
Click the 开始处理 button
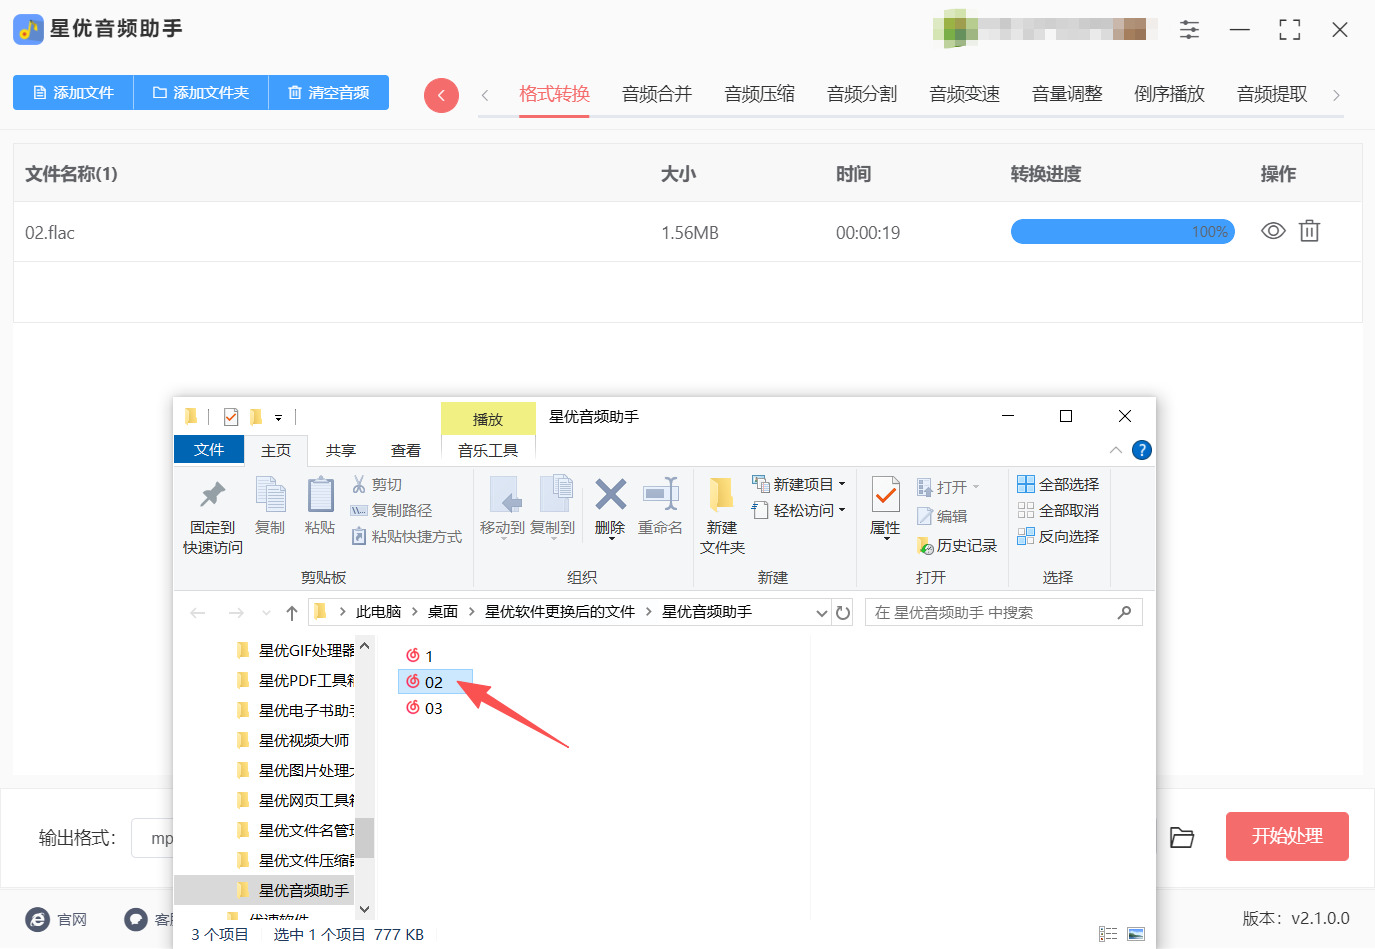pyautogui.click(x=1287, y=836)
